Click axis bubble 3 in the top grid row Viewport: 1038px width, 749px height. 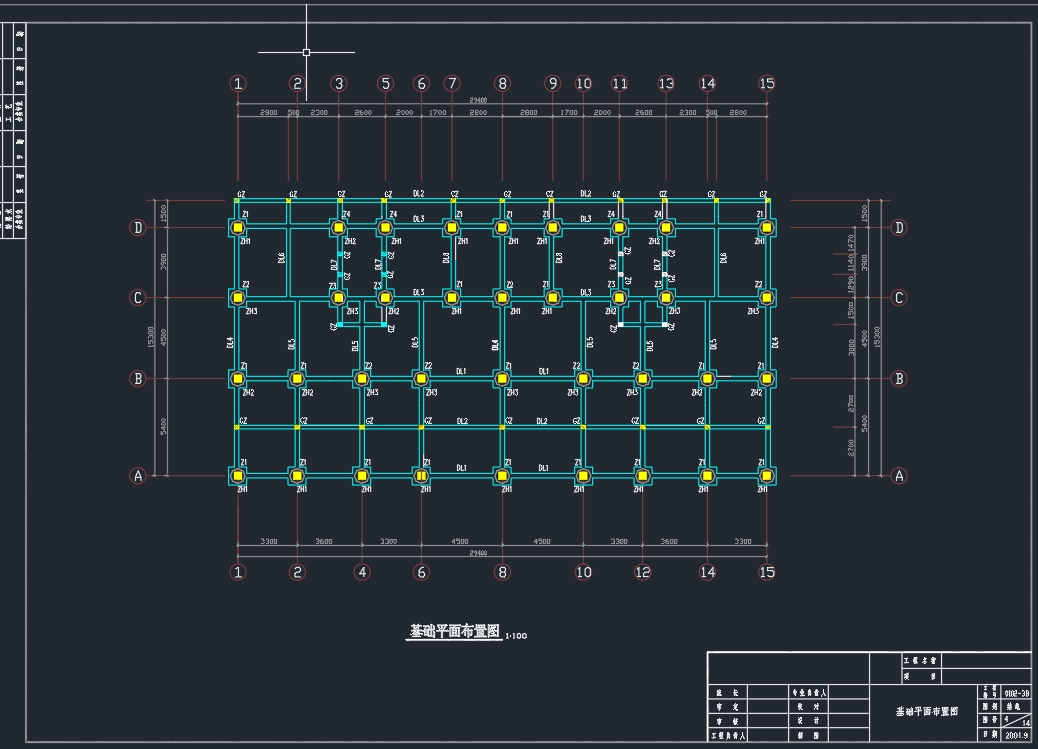(x=339, y=83)
